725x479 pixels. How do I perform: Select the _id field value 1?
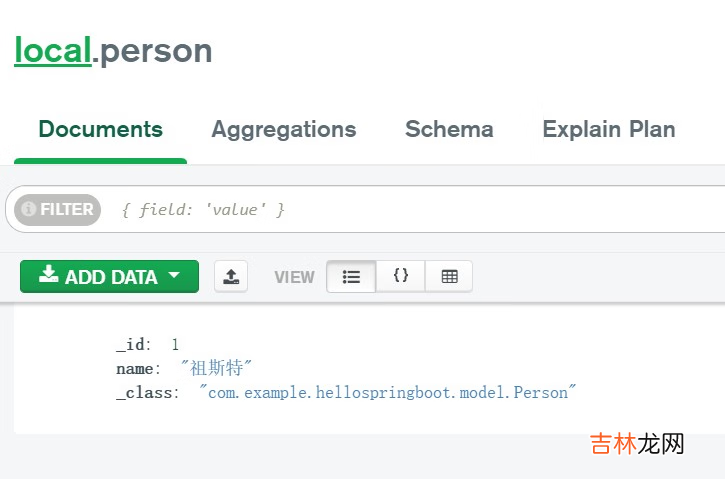(x=175, y=345)
